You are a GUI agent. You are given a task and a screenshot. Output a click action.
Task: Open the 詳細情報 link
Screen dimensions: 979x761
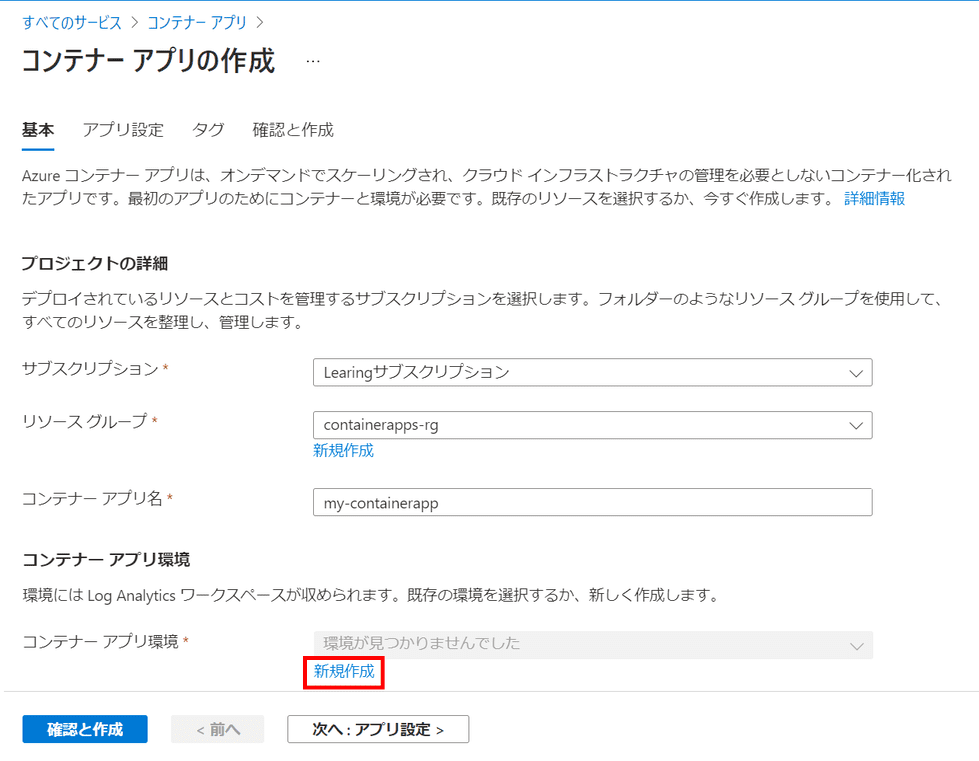tap(874, 199)
